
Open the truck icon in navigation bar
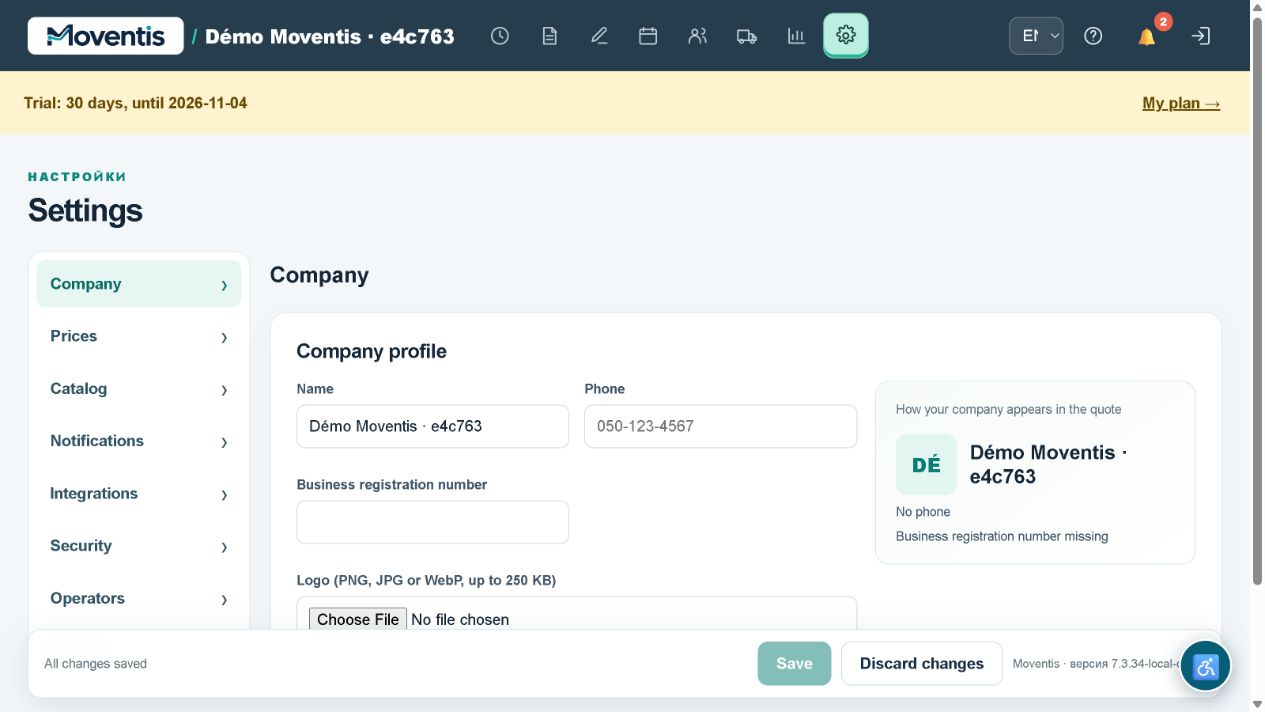click(x=747, y=36)
